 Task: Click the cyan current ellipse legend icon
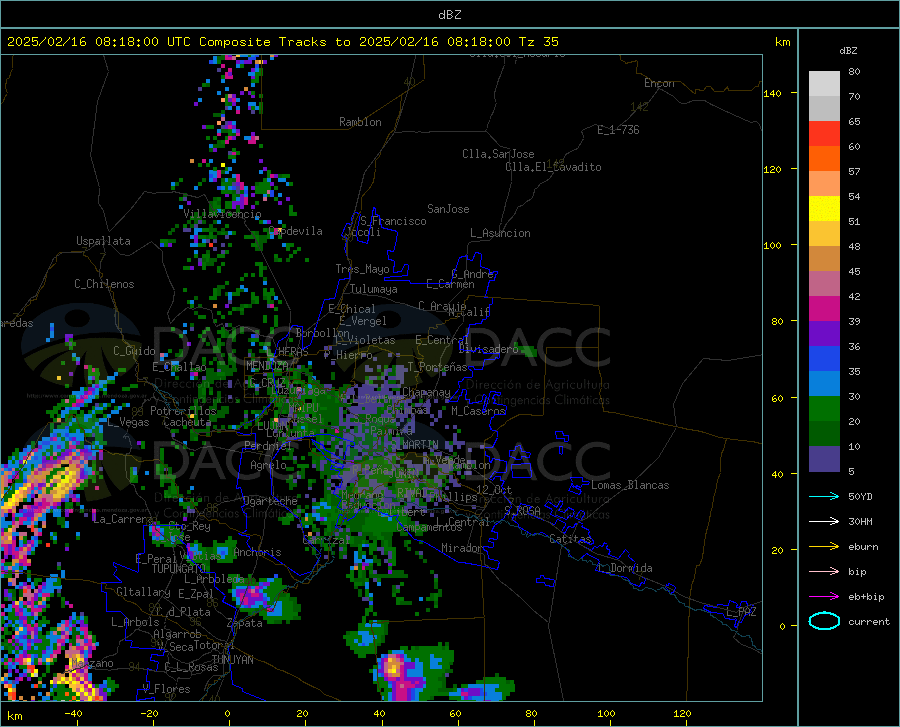click(824, 621)
